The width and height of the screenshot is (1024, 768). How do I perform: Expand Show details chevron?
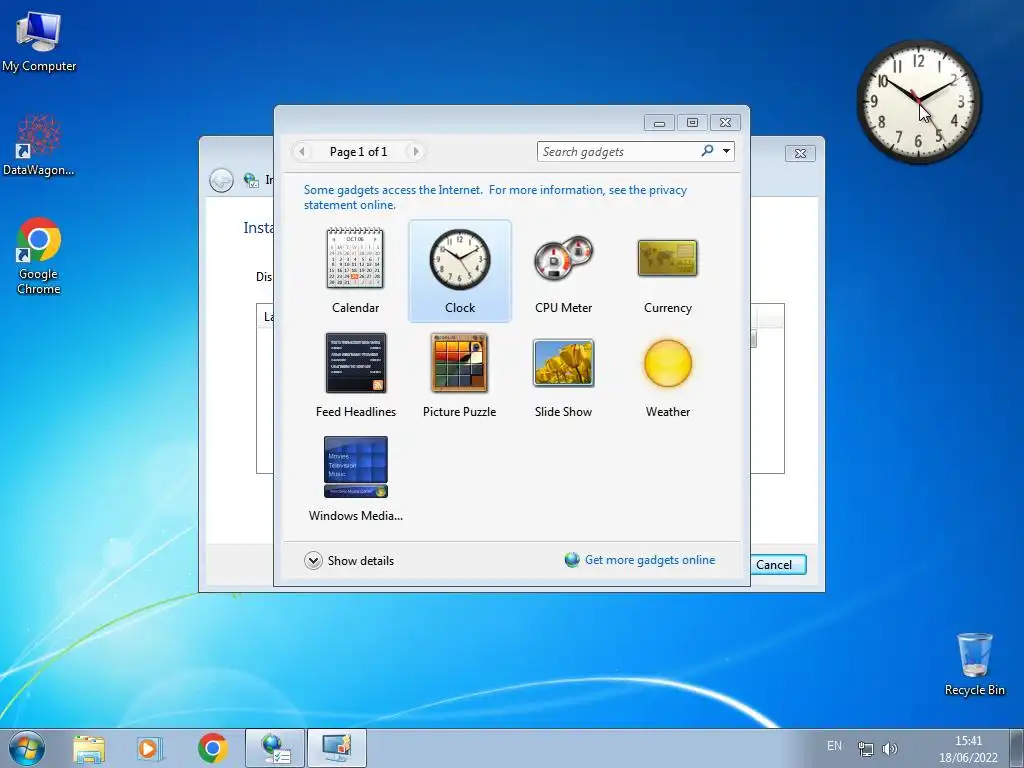coord(313,560)
